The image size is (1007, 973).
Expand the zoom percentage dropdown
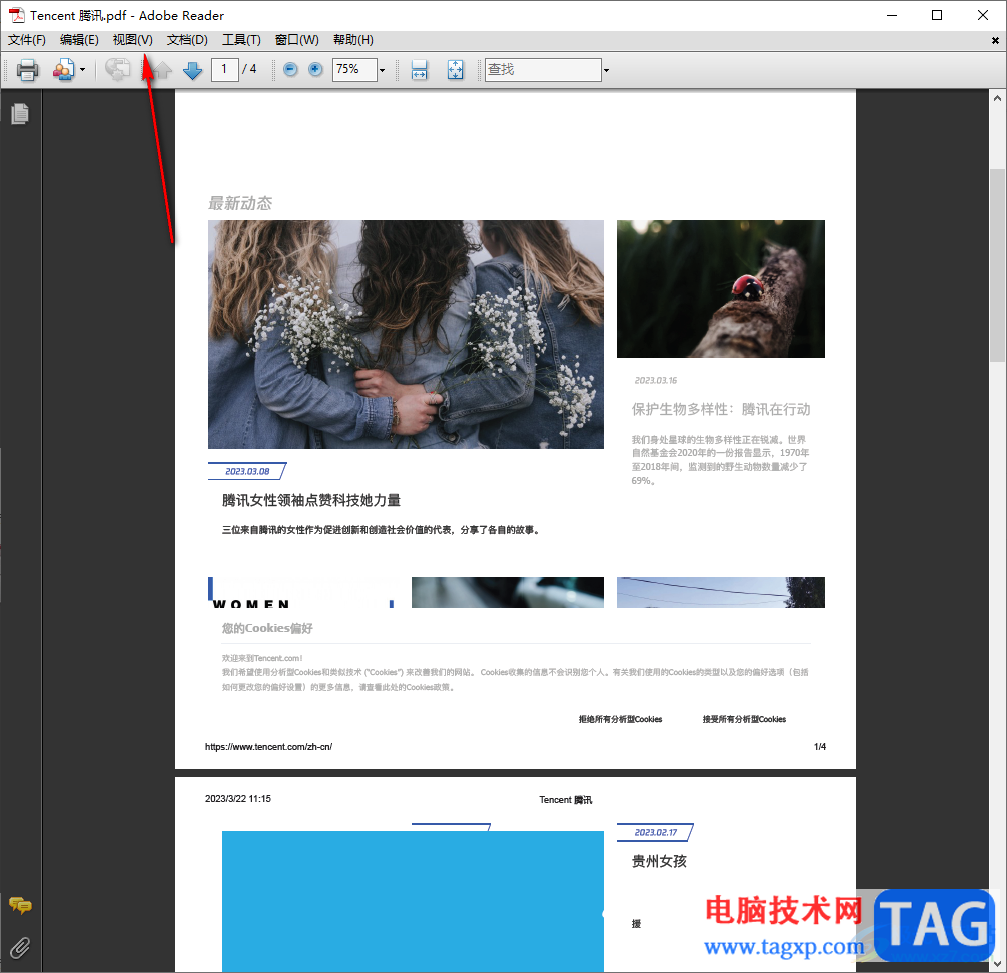[383, 70]
